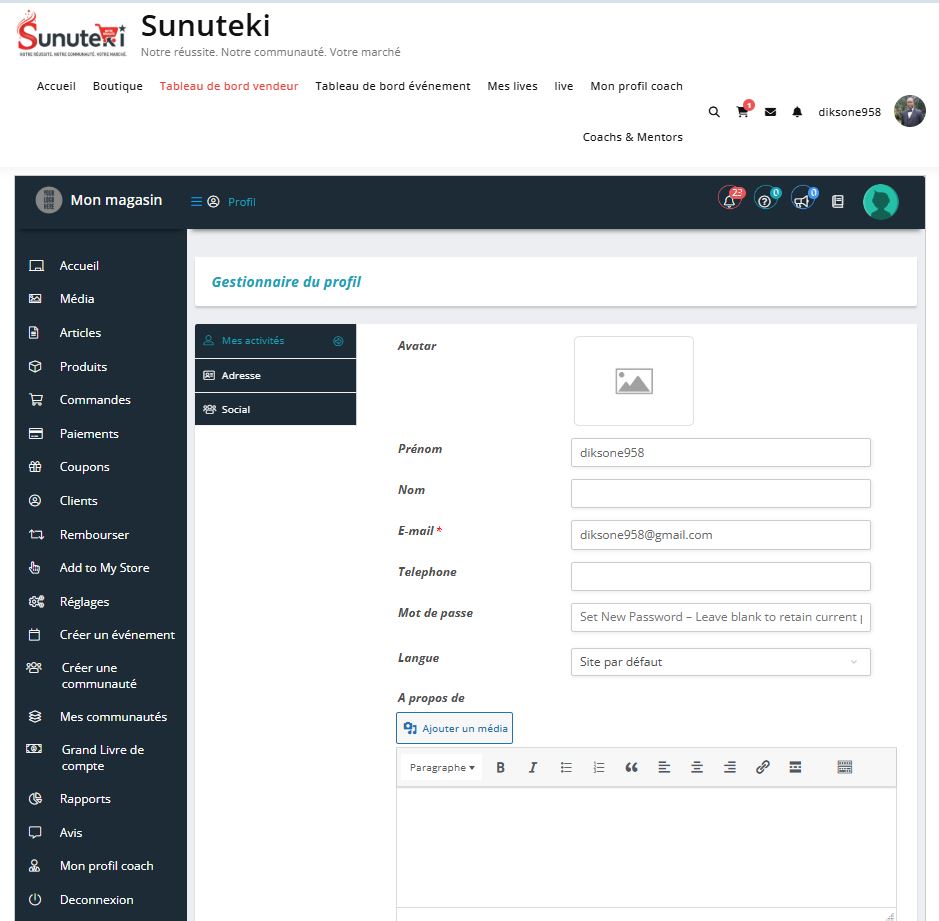Open the shopping cart with 1 item
This screenshot has width=939, height=921.
coord(742,112)
